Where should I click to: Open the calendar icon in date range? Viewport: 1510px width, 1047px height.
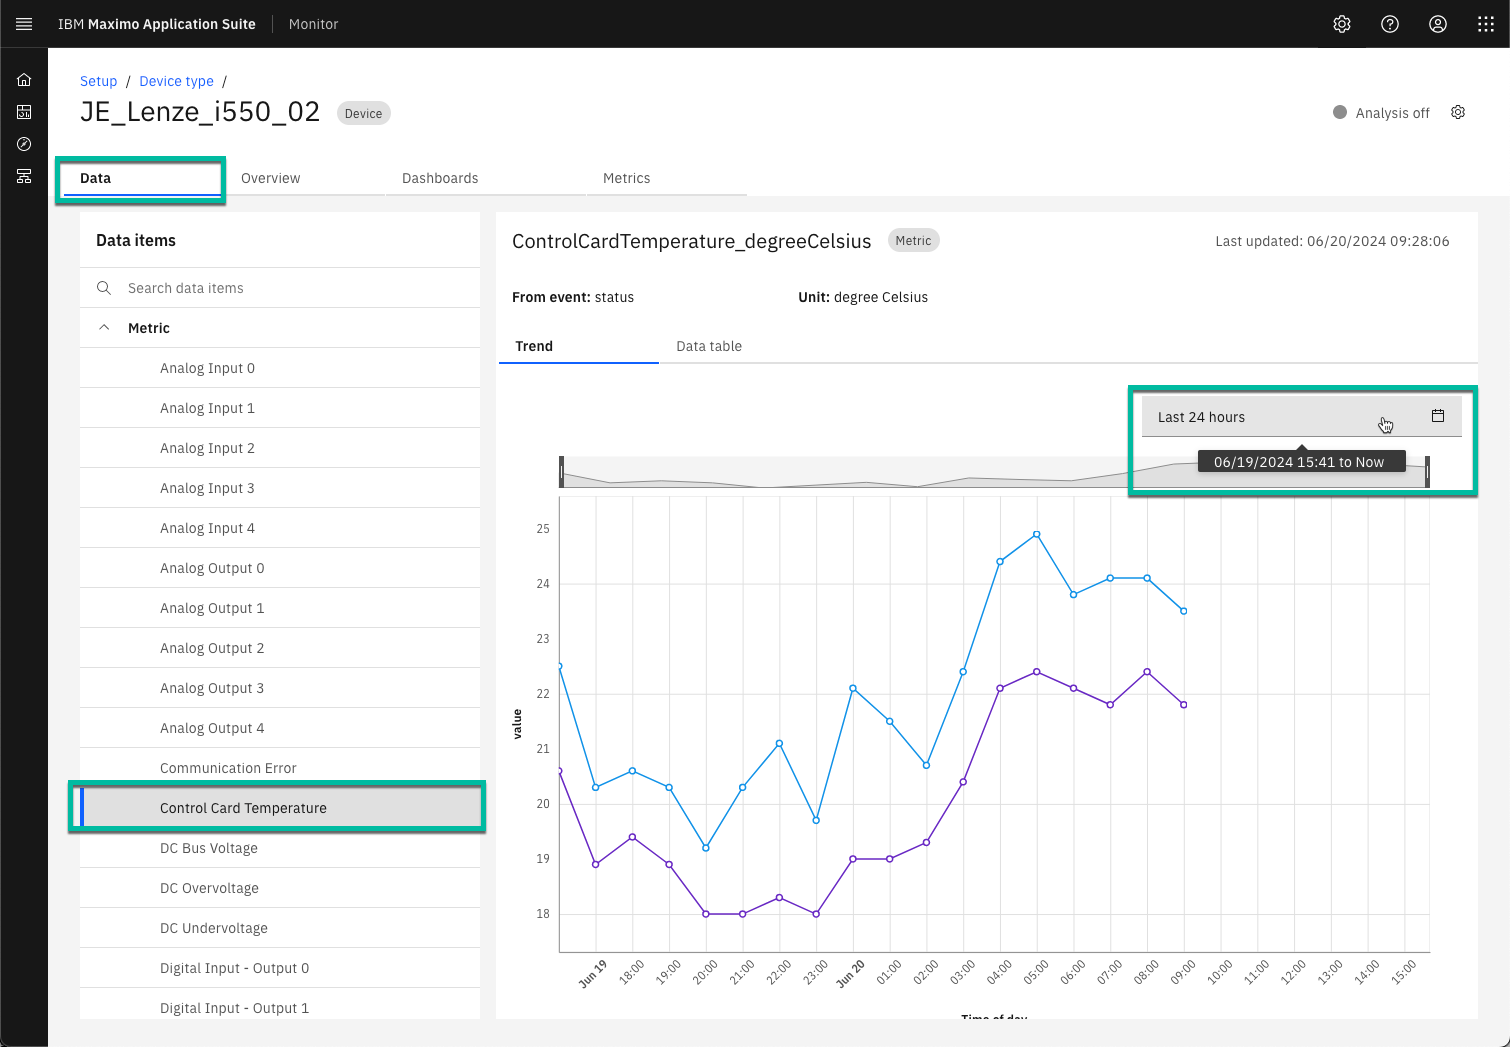point(1438,416)
